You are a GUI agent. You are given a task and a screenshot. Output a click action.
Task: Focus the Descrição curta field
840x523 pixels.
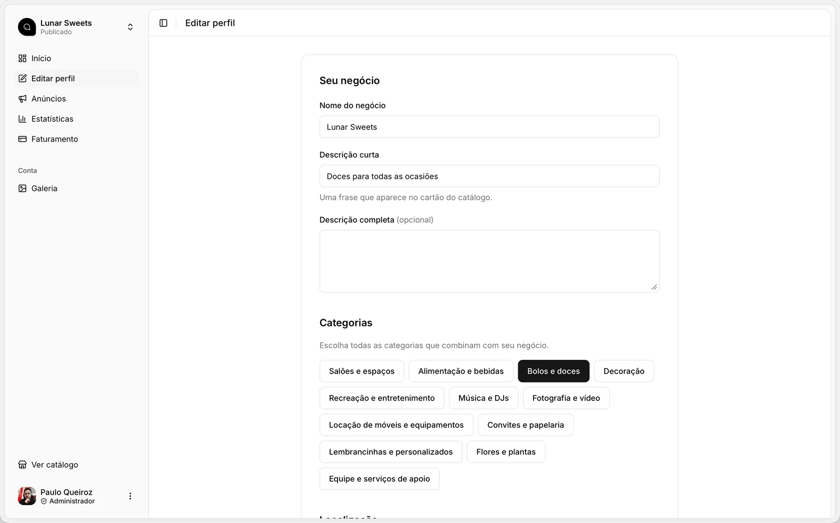tap(489, 176)
